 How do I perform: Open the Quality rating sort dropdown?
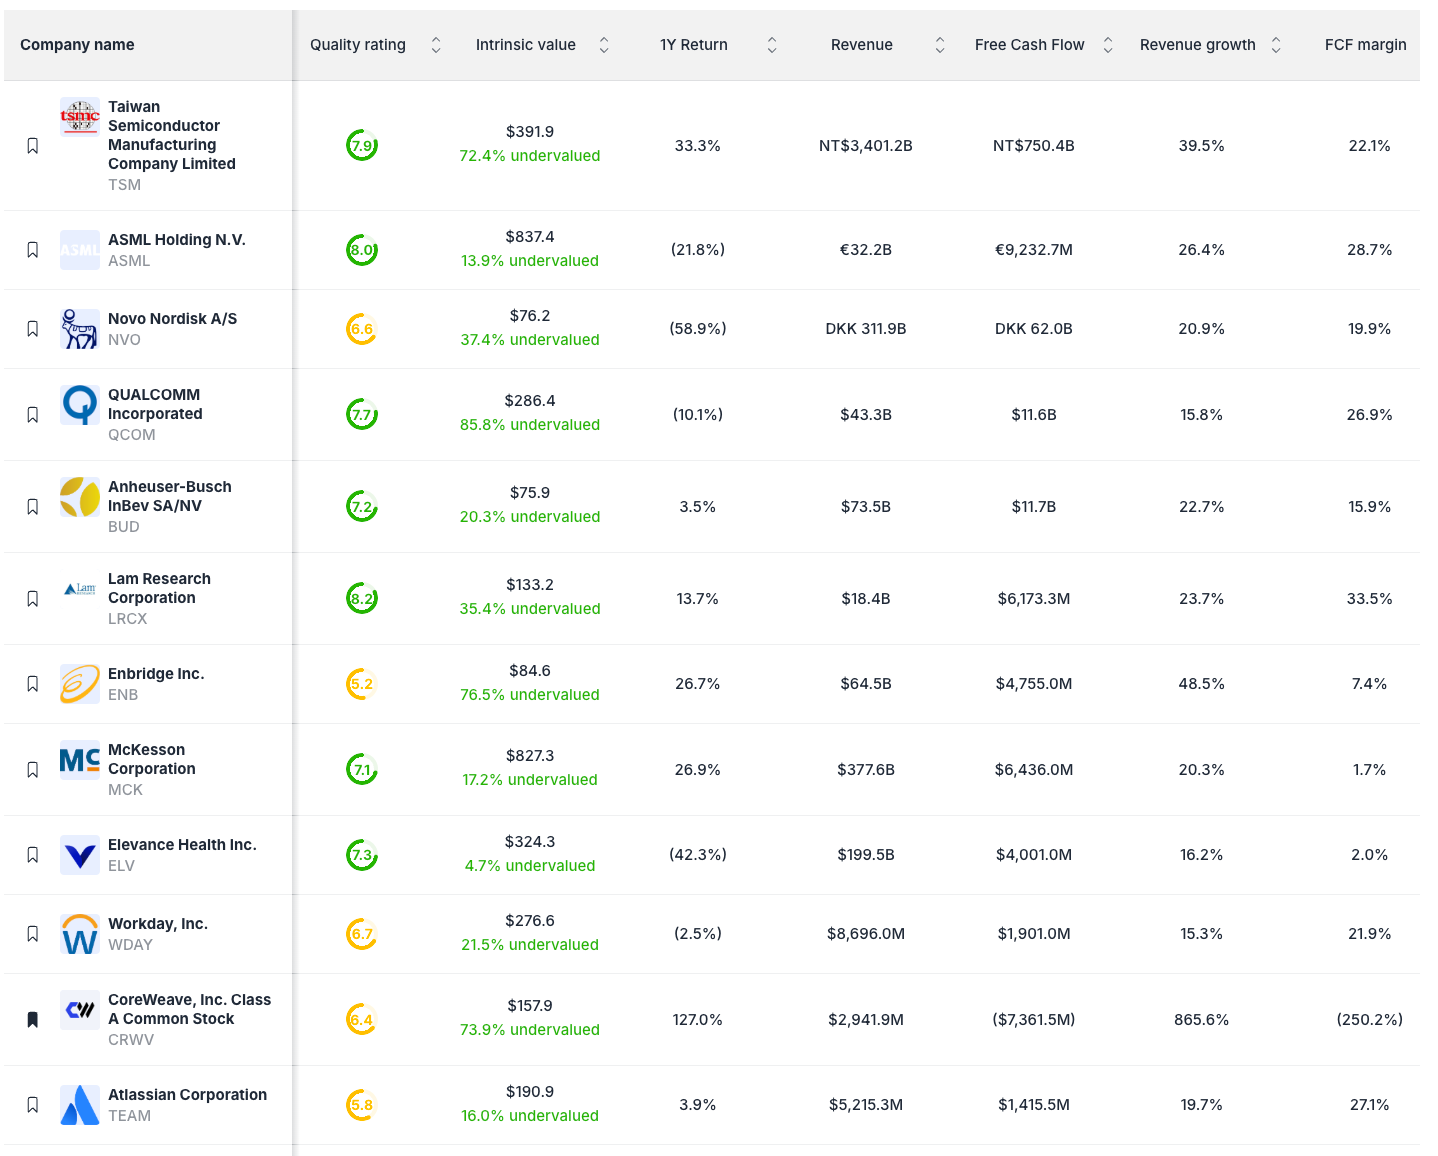(x=435, y=44)
